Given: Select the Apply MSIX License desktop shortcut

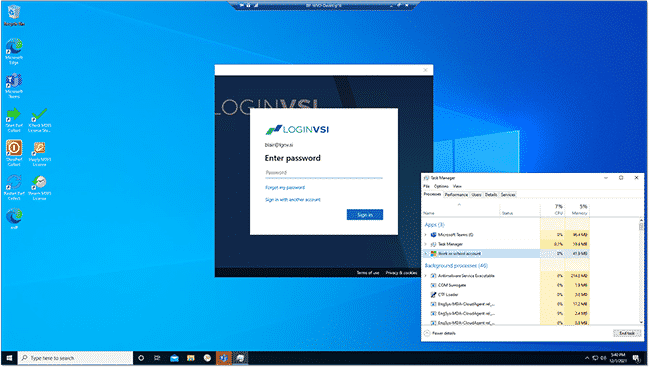Looking at the screenshot, I should pyautogui.click(x=39, y=153).
